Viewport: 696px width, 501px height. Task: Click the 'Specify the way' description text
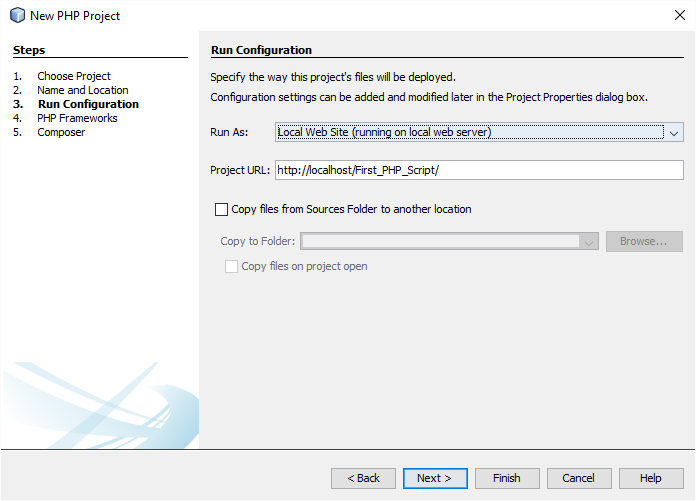333,77
